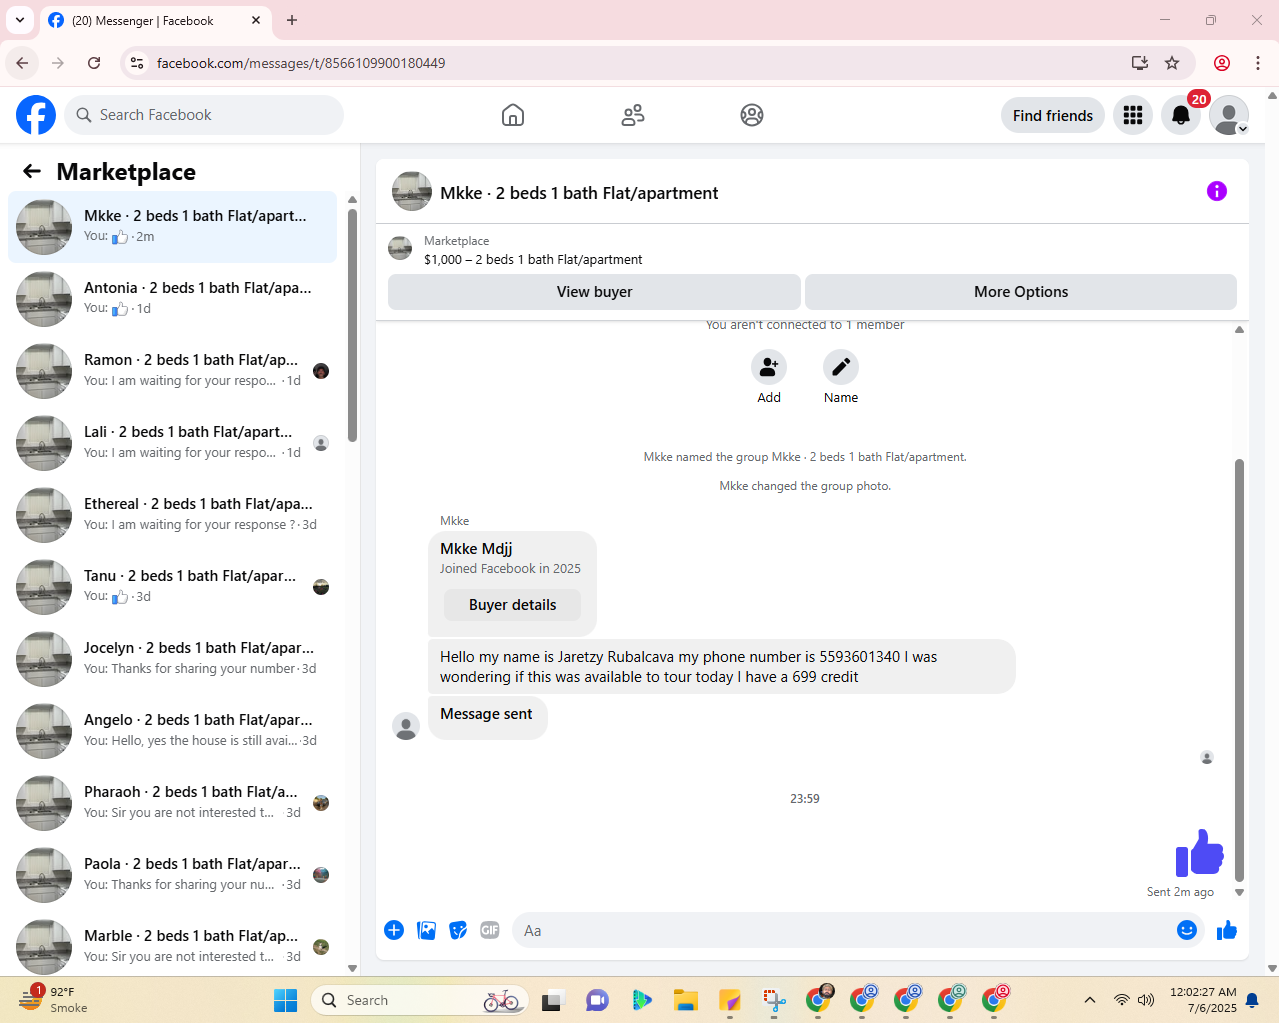This screenshot has width=1279, height=1023.
Task: Open Ethereal conversation in the list
Action: (x=172, y=515)
